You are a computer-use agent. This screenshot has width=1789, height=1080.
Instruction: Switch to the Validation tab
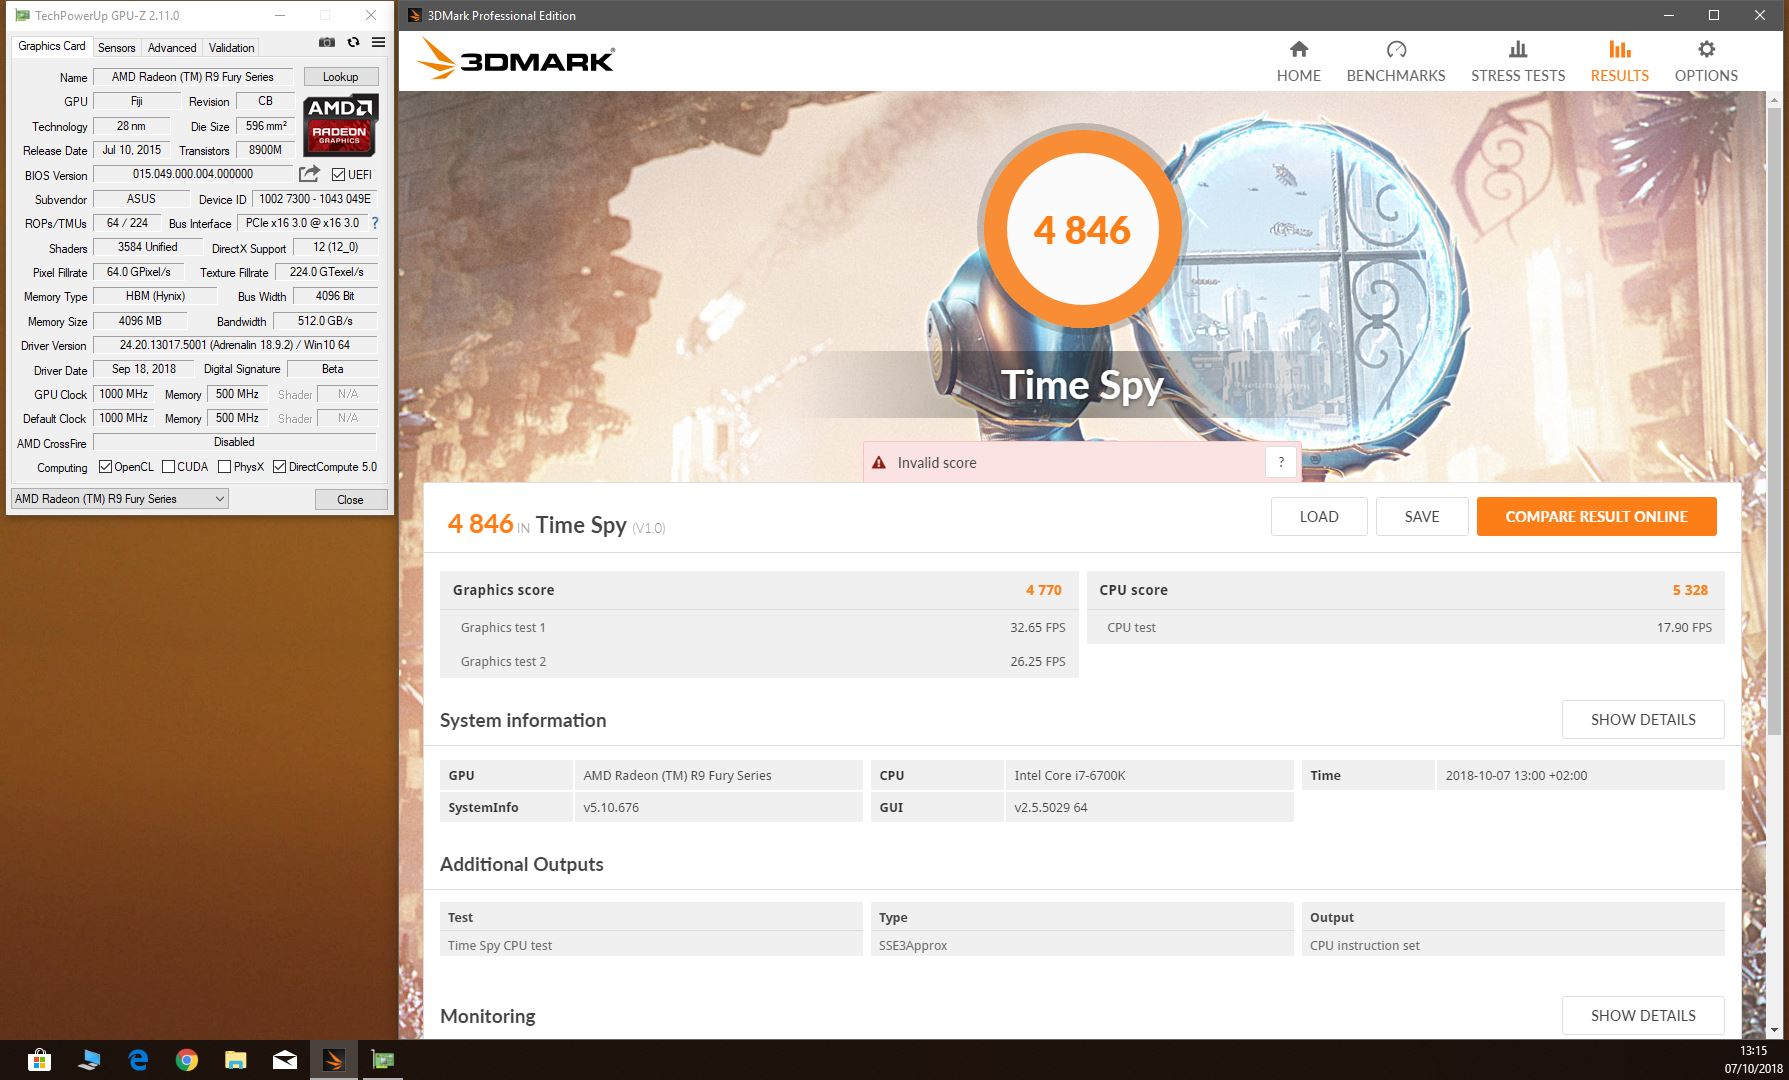point(231,47)
